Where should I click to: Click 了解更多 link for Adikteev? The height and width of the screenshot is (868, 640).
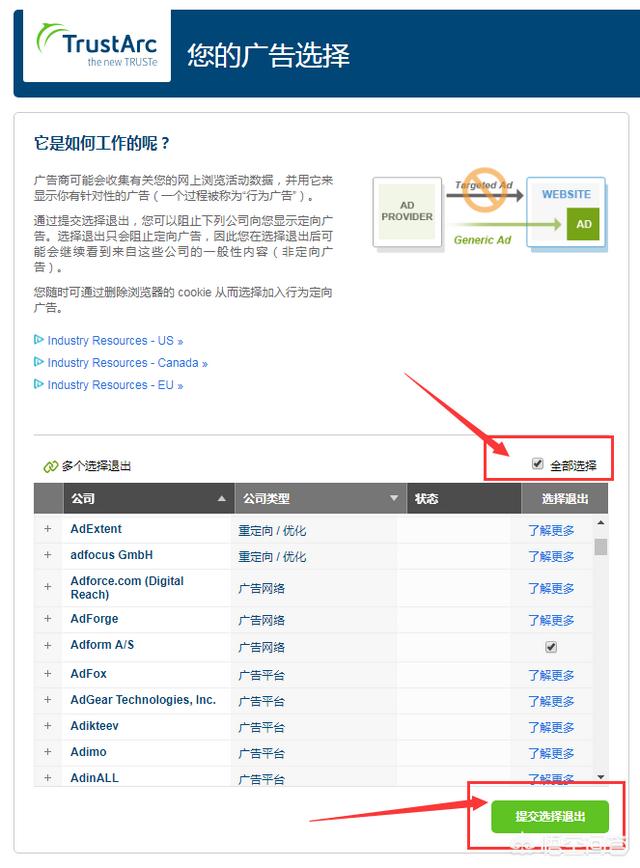click(x=551, y=727)
